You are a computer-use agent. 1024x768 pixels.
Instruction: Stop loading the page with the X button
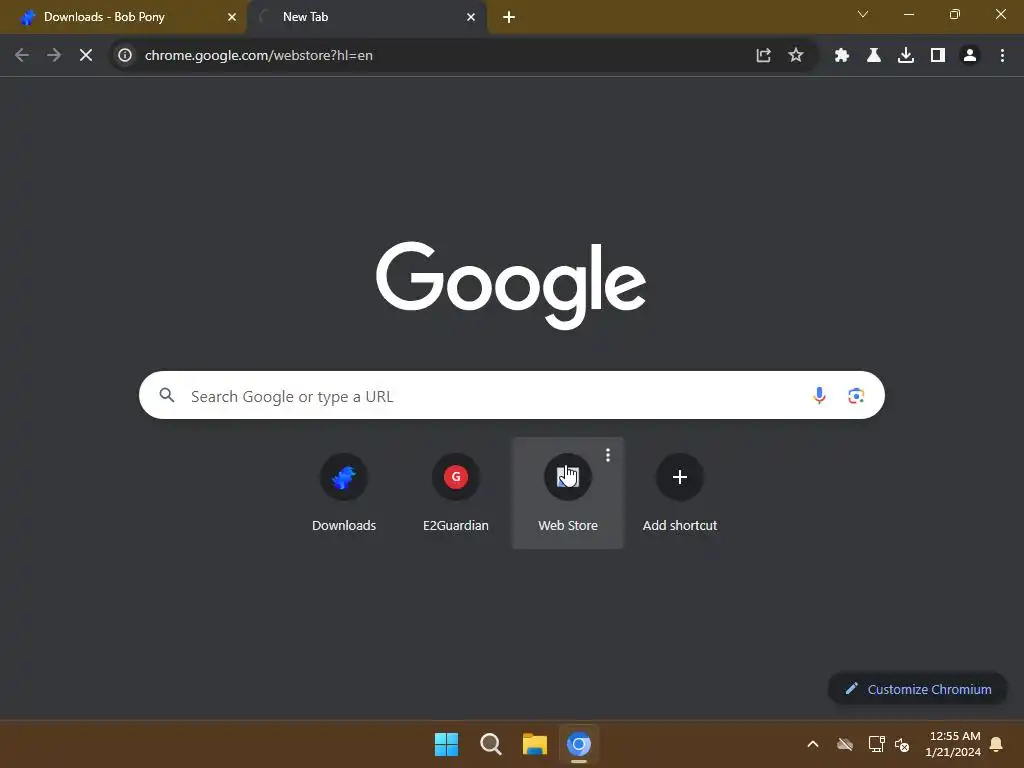click(86, 56)
